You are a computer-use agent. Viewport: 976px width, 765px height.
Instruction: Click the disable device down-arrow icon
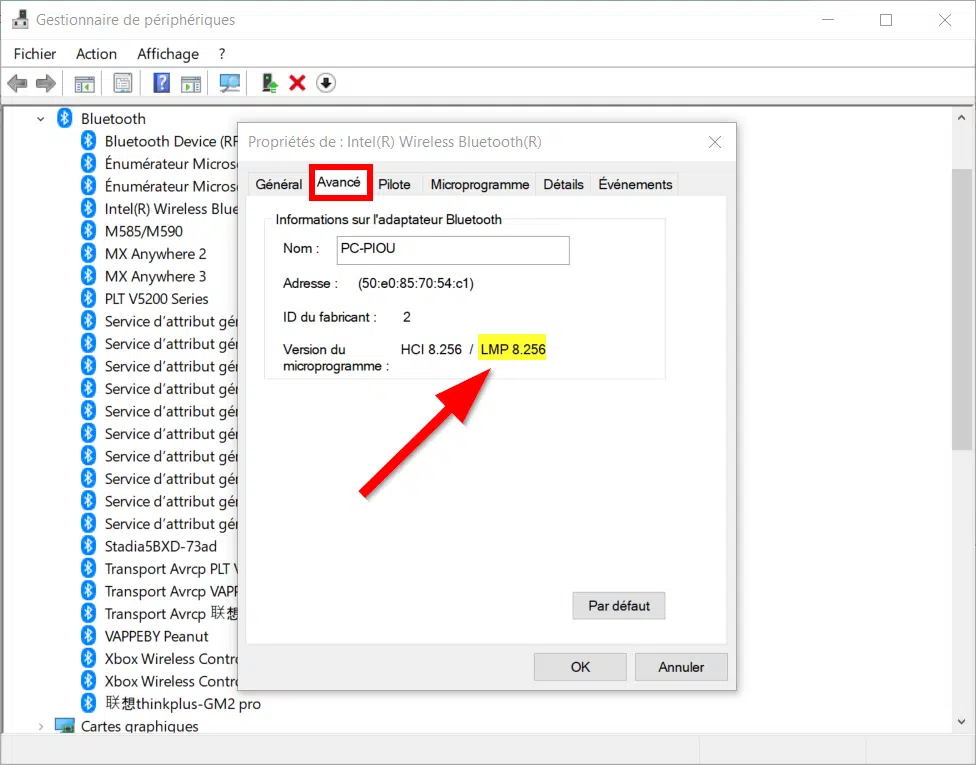pyautogui.click(x=326, y=83)
